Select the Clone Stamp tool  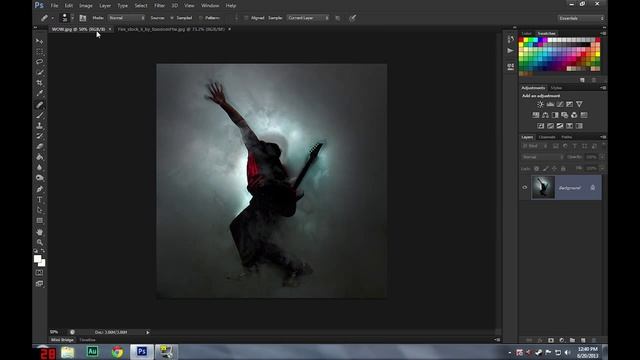click(40, 126)
